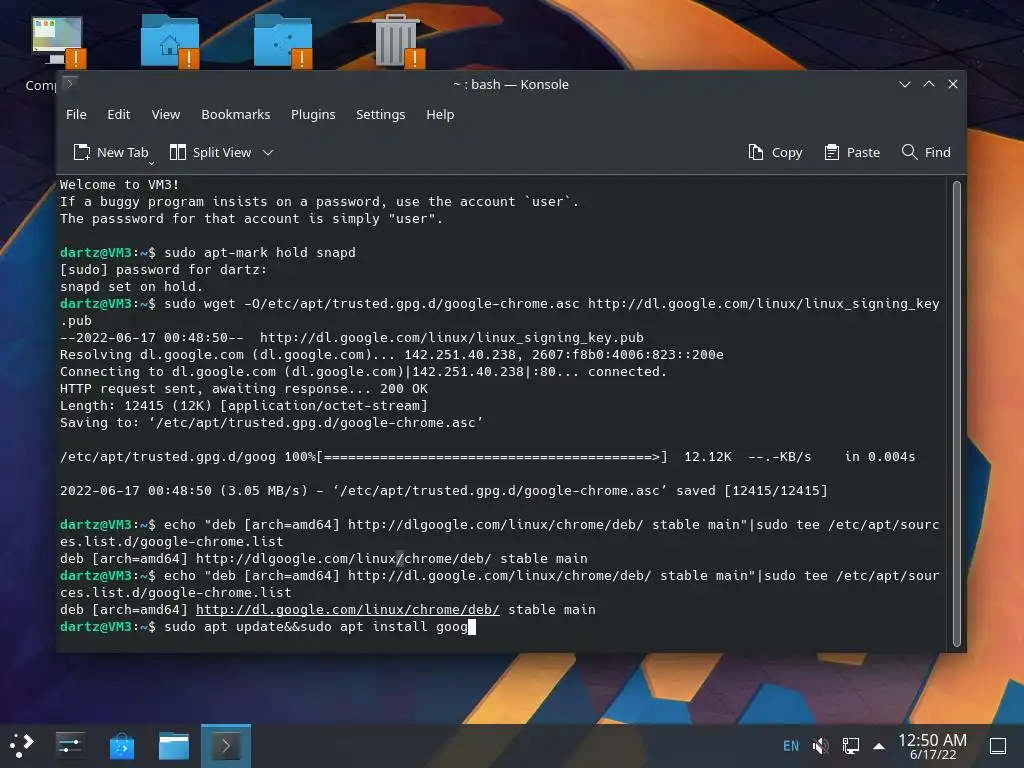Open the Computer desktop icon

tap(57, 42)
